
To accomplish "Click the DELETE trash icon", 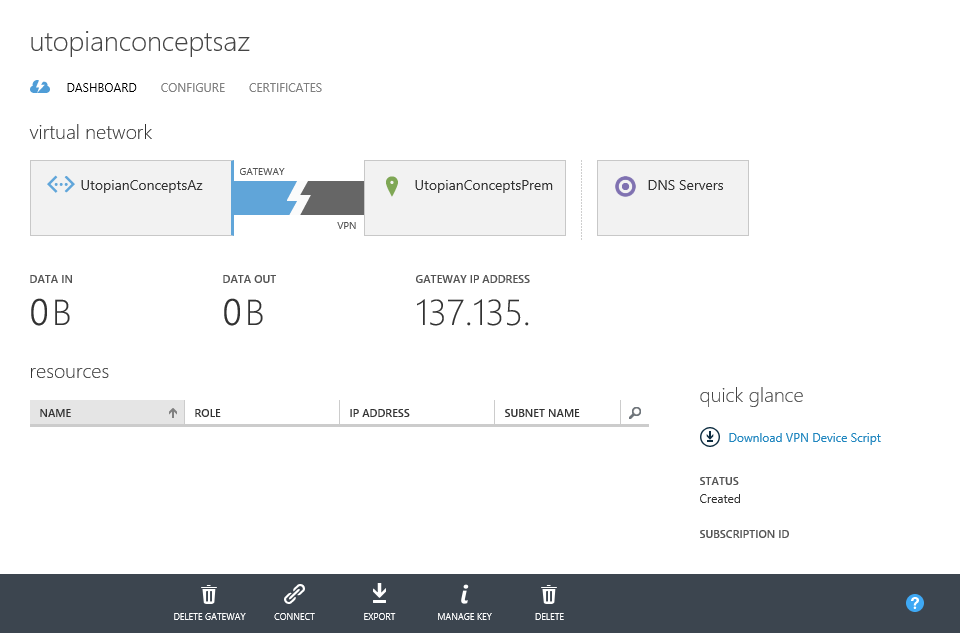I will pyautogui.click(x=549, y=594).
